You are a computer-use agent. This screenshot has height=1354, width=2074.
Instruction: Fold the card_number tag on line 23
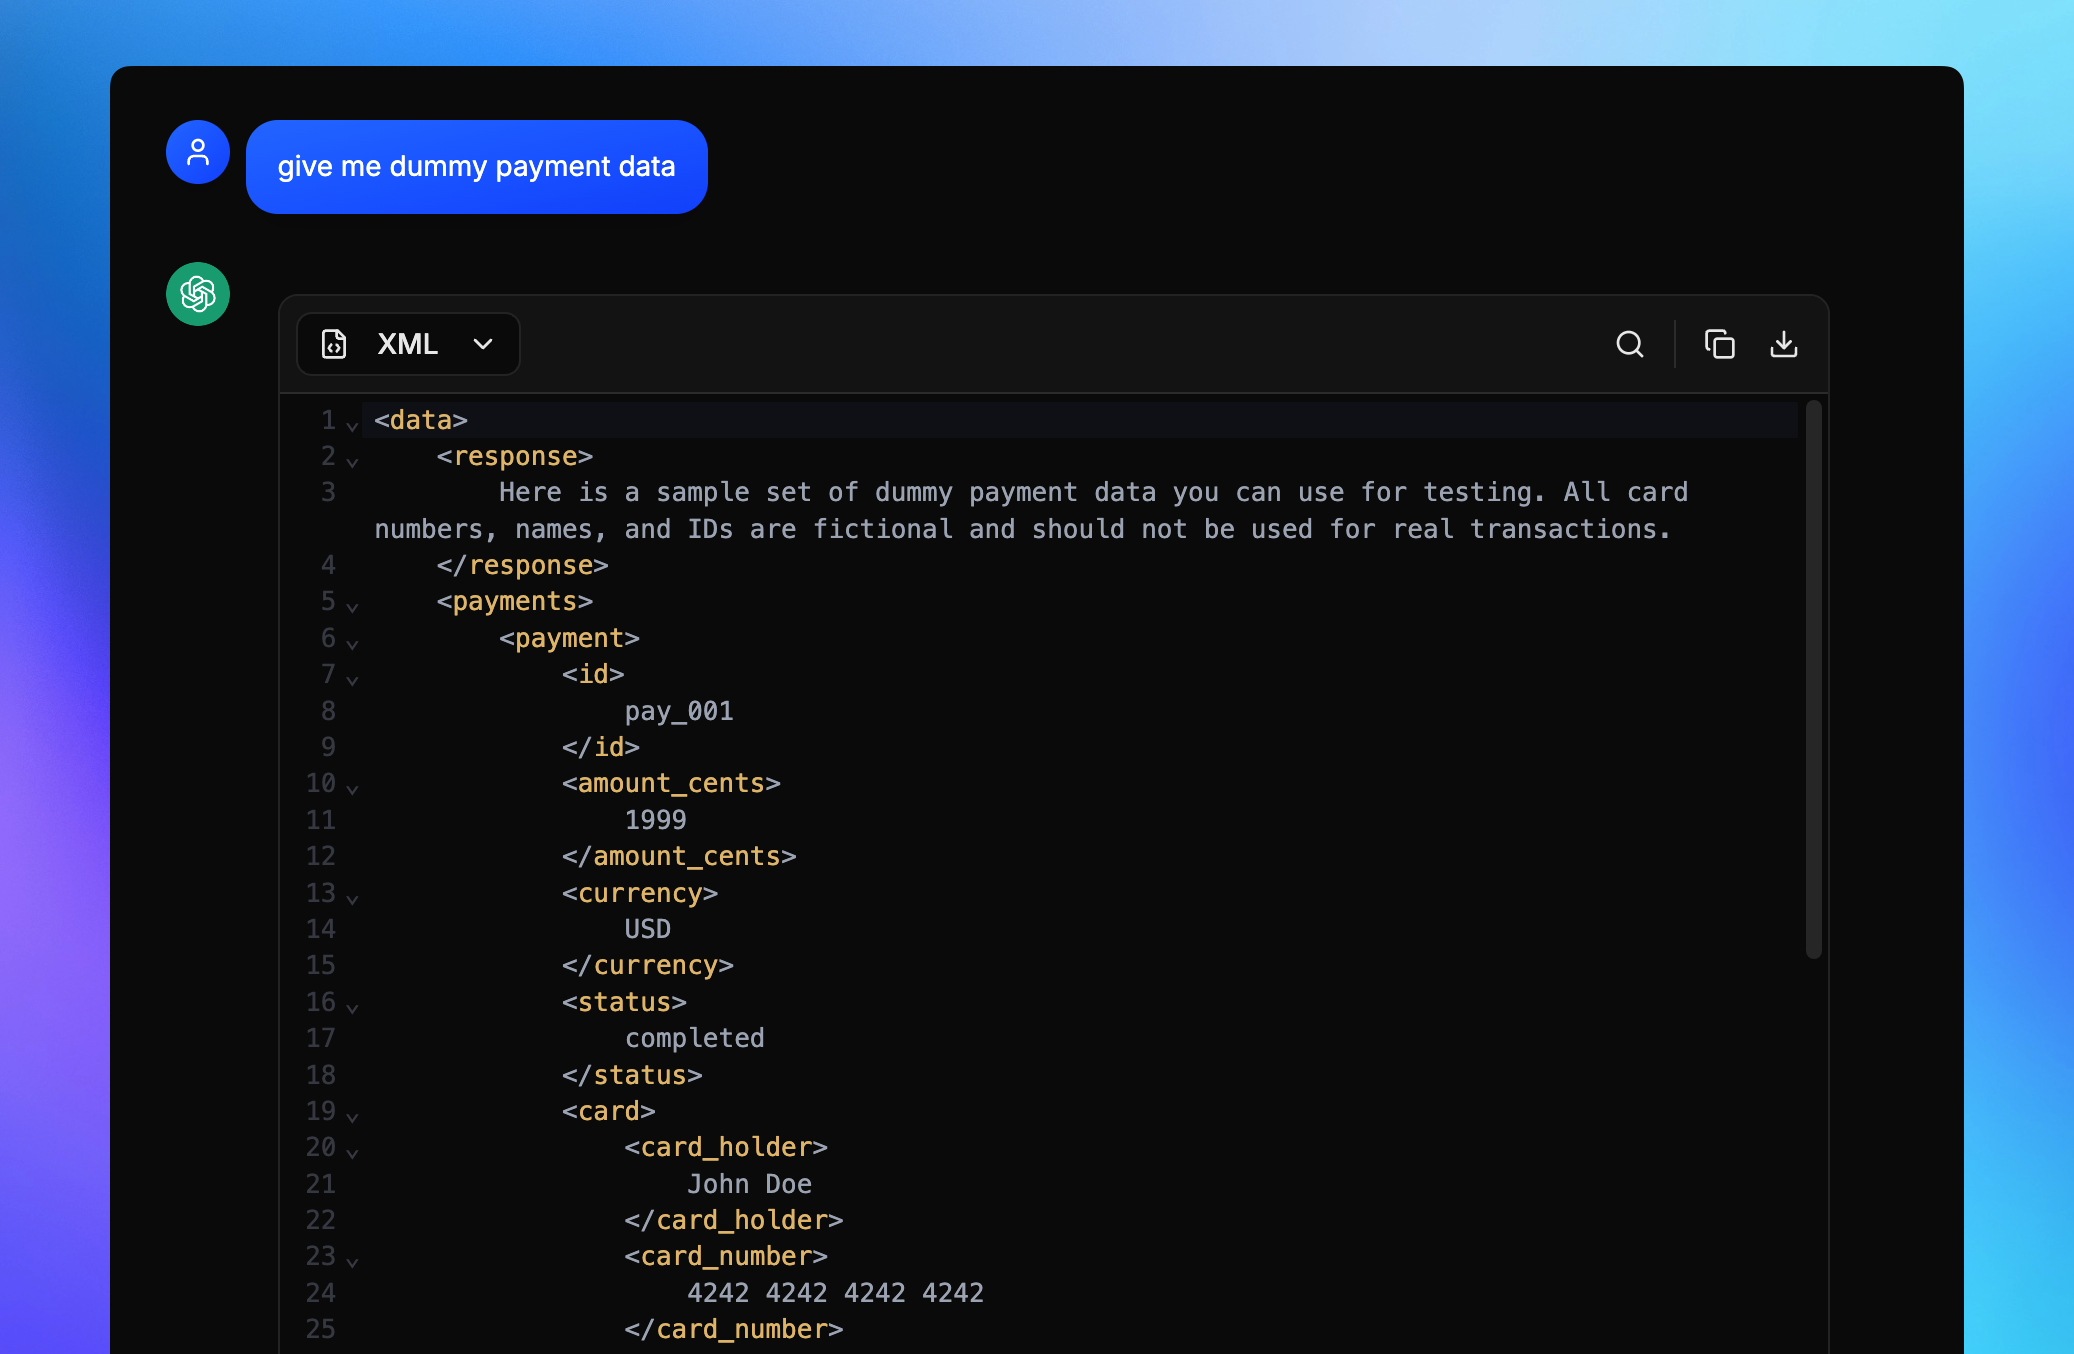coord(352,1262)
